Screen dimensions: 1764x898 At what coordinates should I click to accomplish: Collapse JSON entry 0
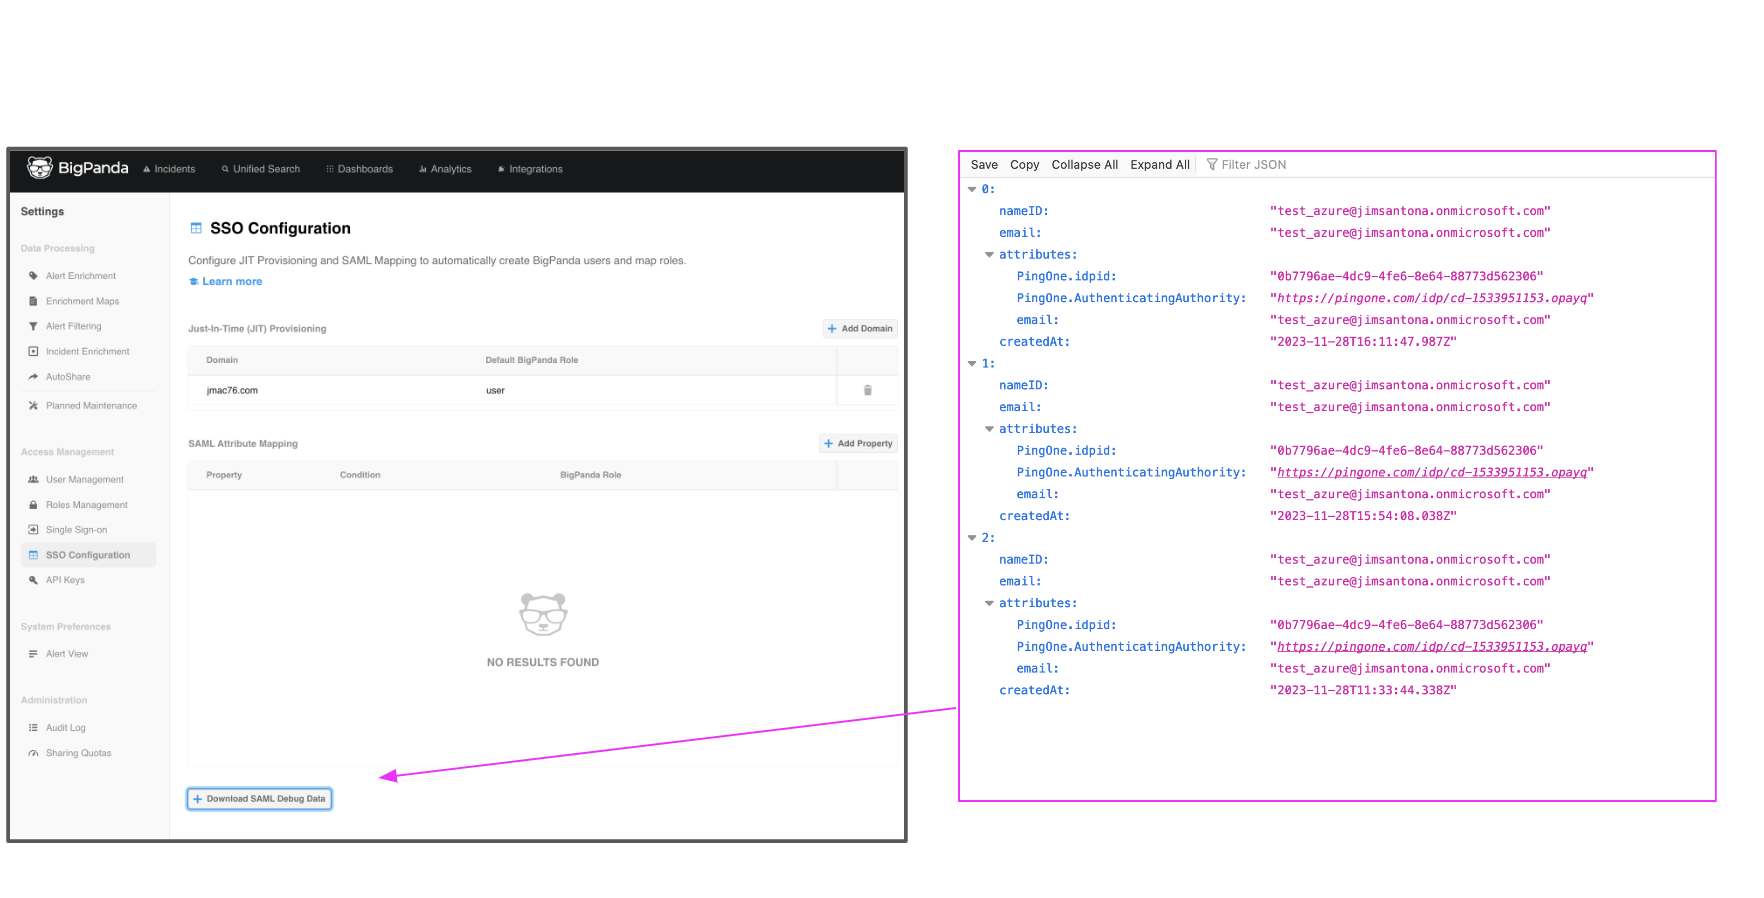pyautogui.click(x=972, y=189)
